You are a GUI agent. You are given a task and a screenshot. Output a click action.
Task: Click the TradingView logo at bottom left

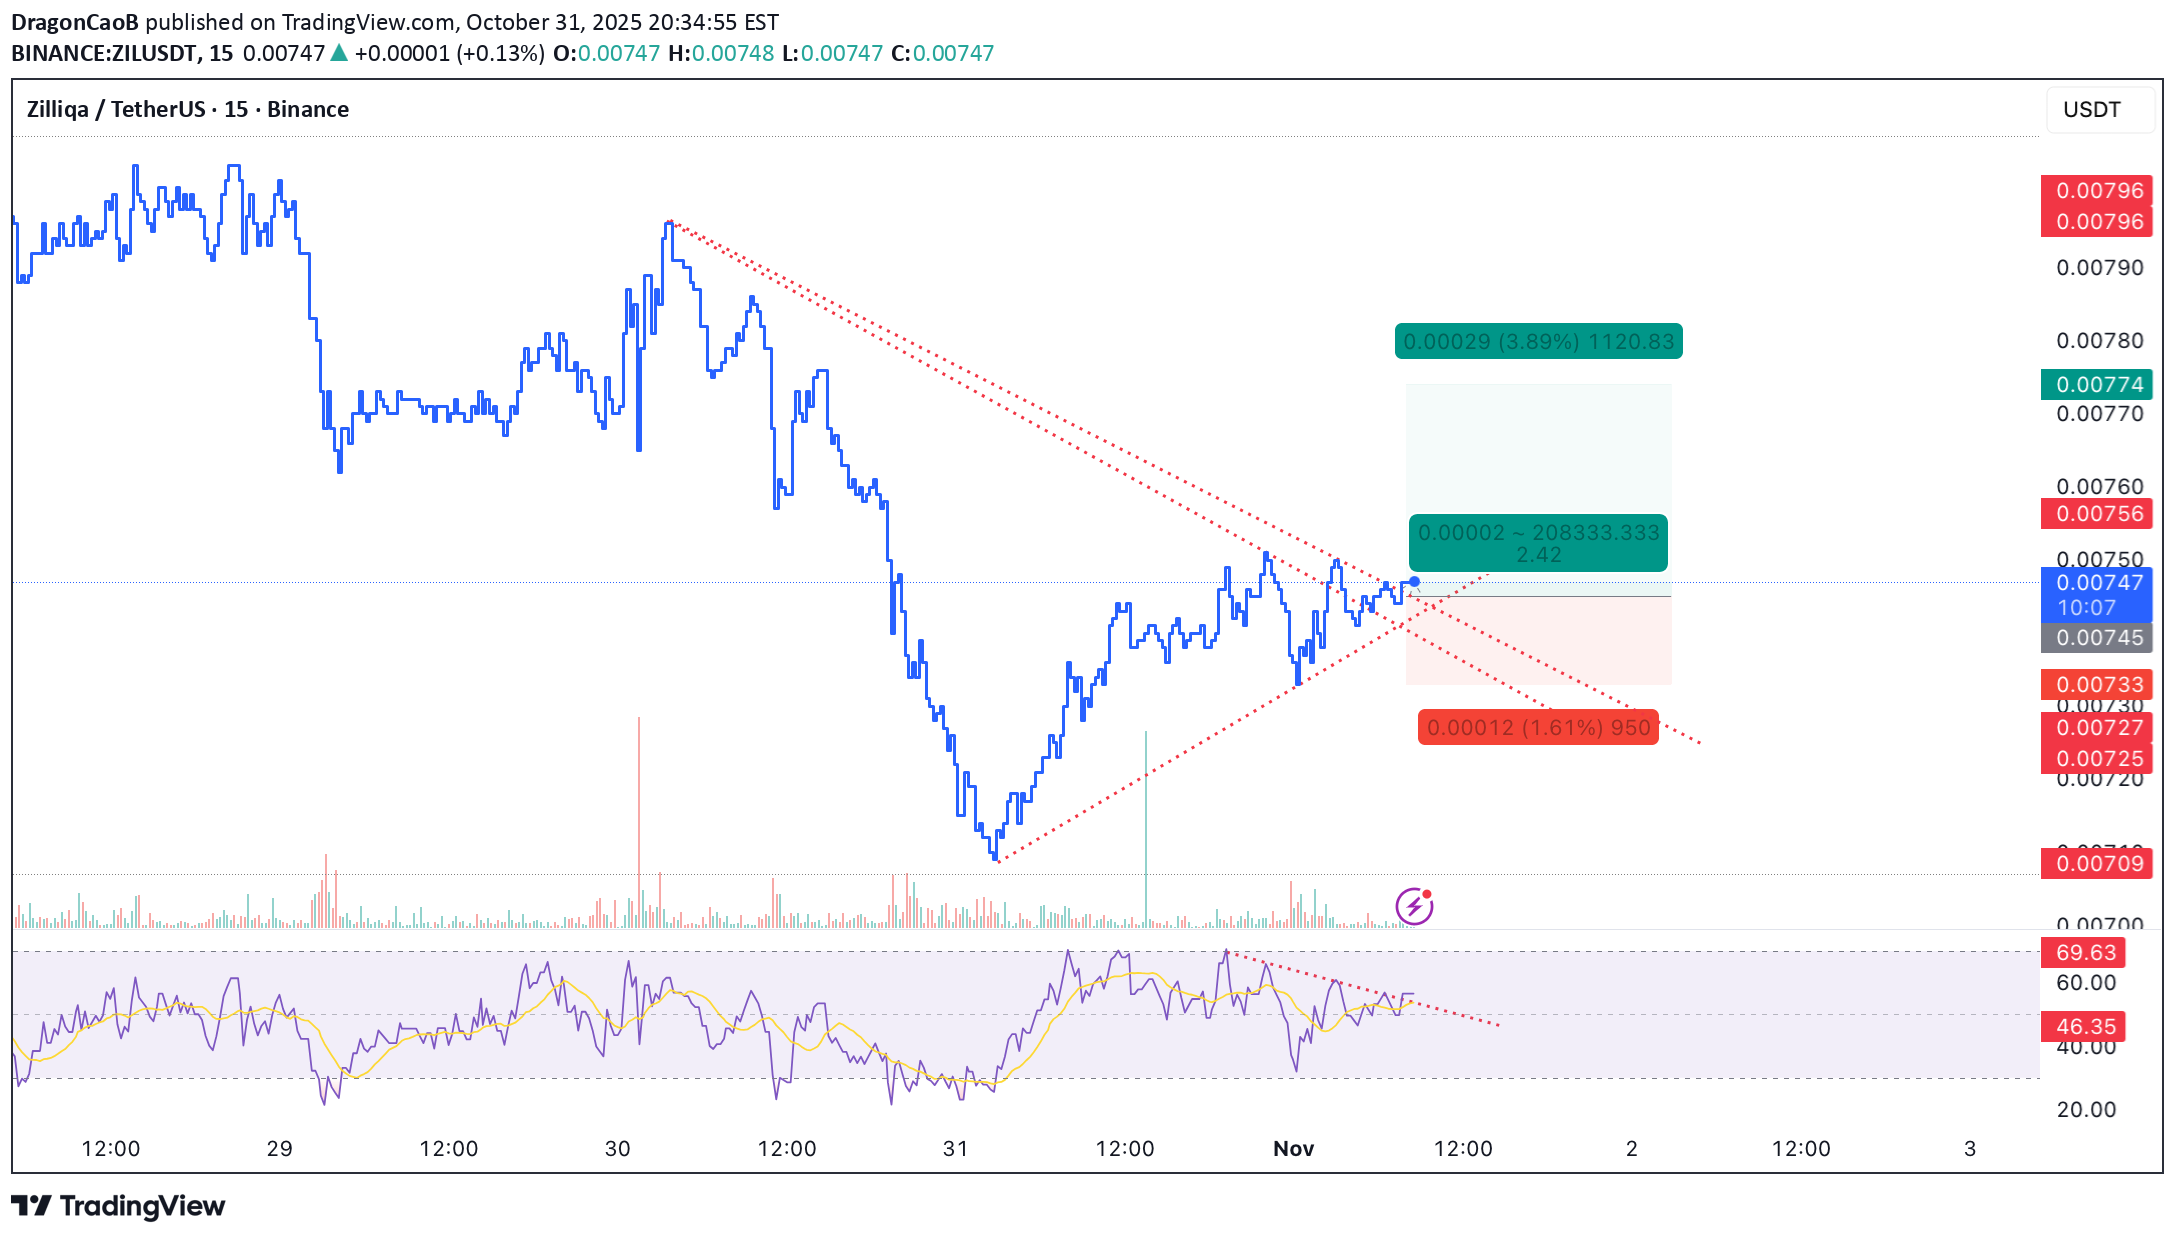pos(118,1206)
